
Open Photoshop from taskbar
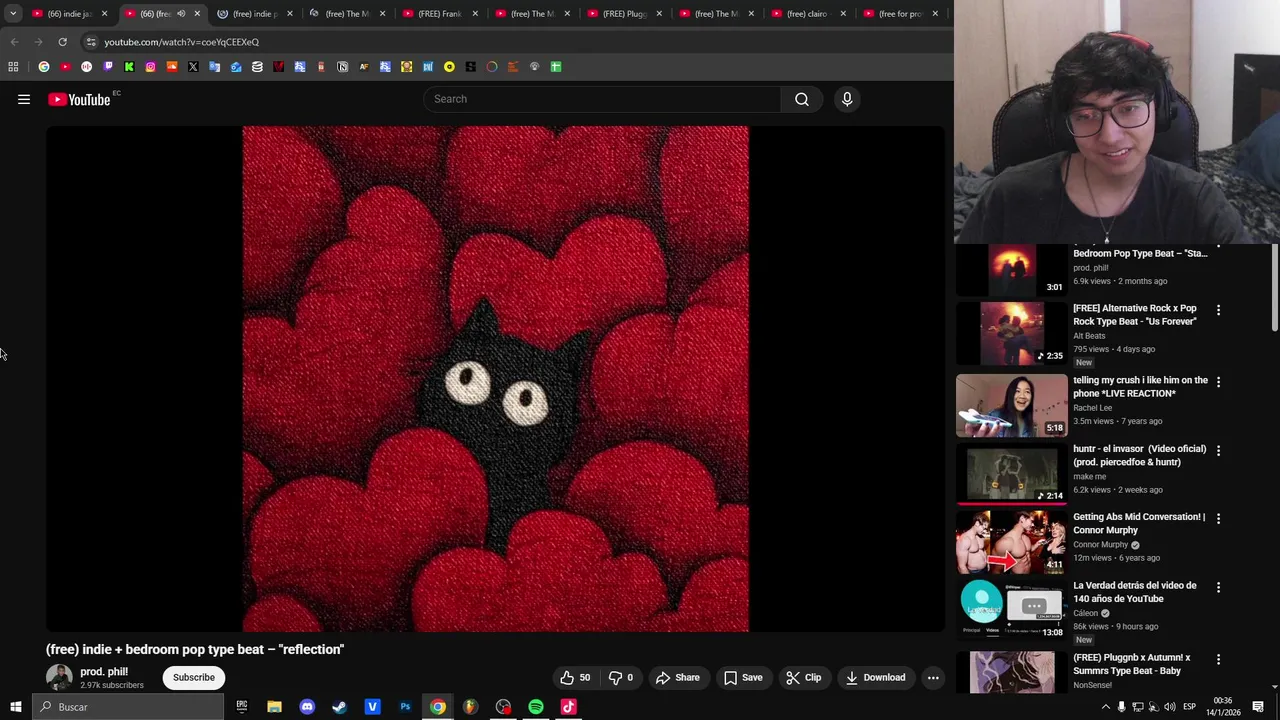405,707
